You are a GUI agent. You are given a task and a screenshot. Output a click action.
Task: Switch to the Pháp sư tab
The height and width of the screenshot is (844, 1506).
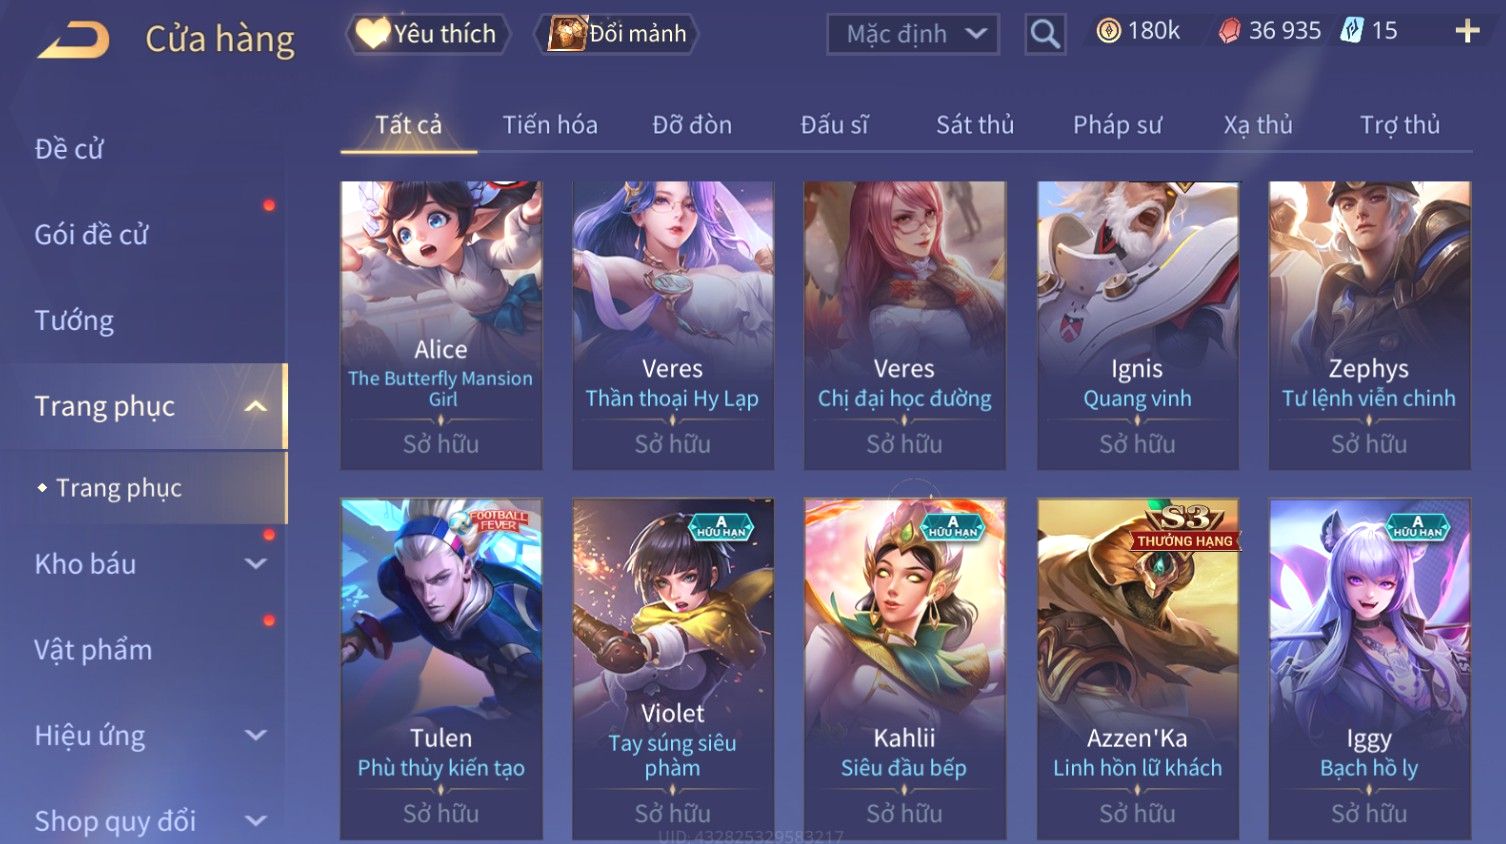click(1117, 125)
